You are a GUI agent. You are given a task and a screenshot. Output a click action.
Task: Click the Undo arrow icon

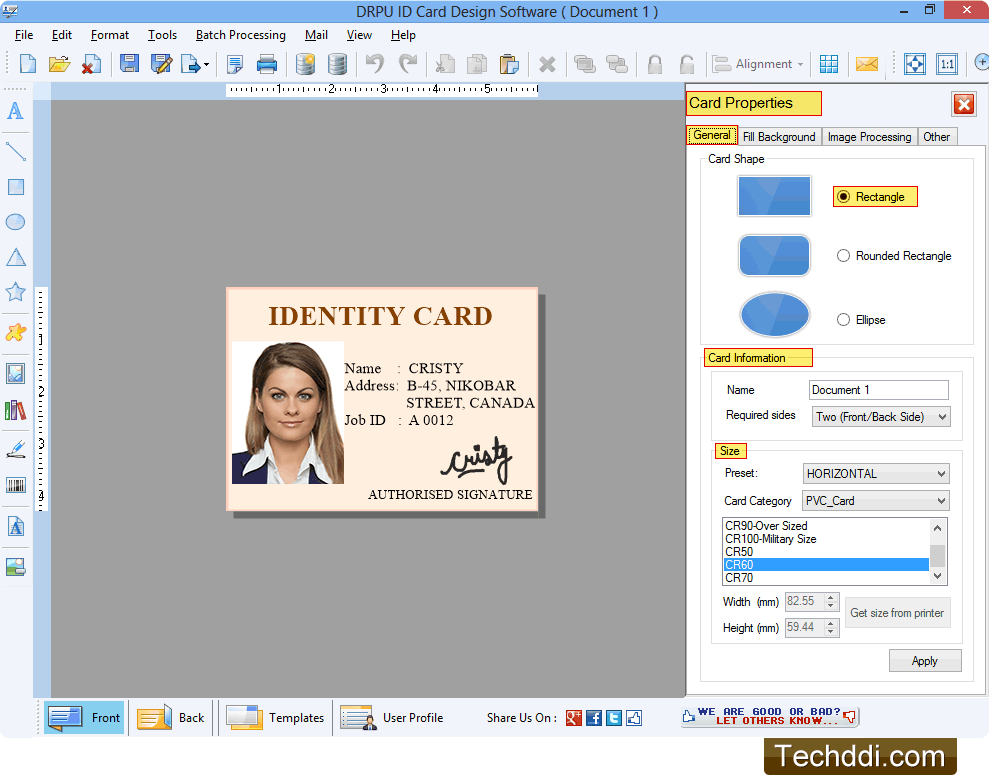pos(374,64)
